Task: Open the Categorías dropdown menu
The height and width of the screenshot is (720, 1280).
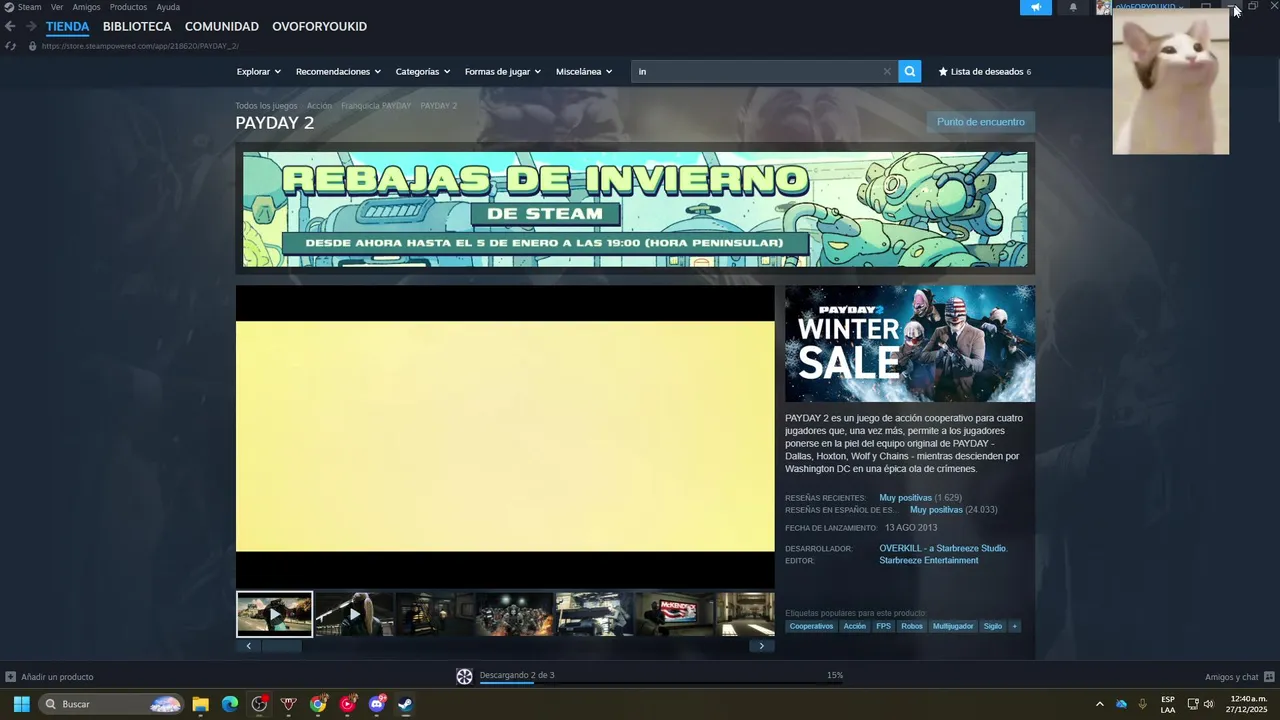Action: 422,72
